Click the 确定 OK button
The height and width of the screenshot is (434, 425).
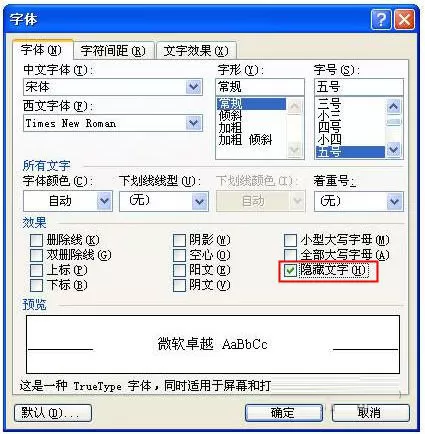pyautogui.click(x=283, y=413)
